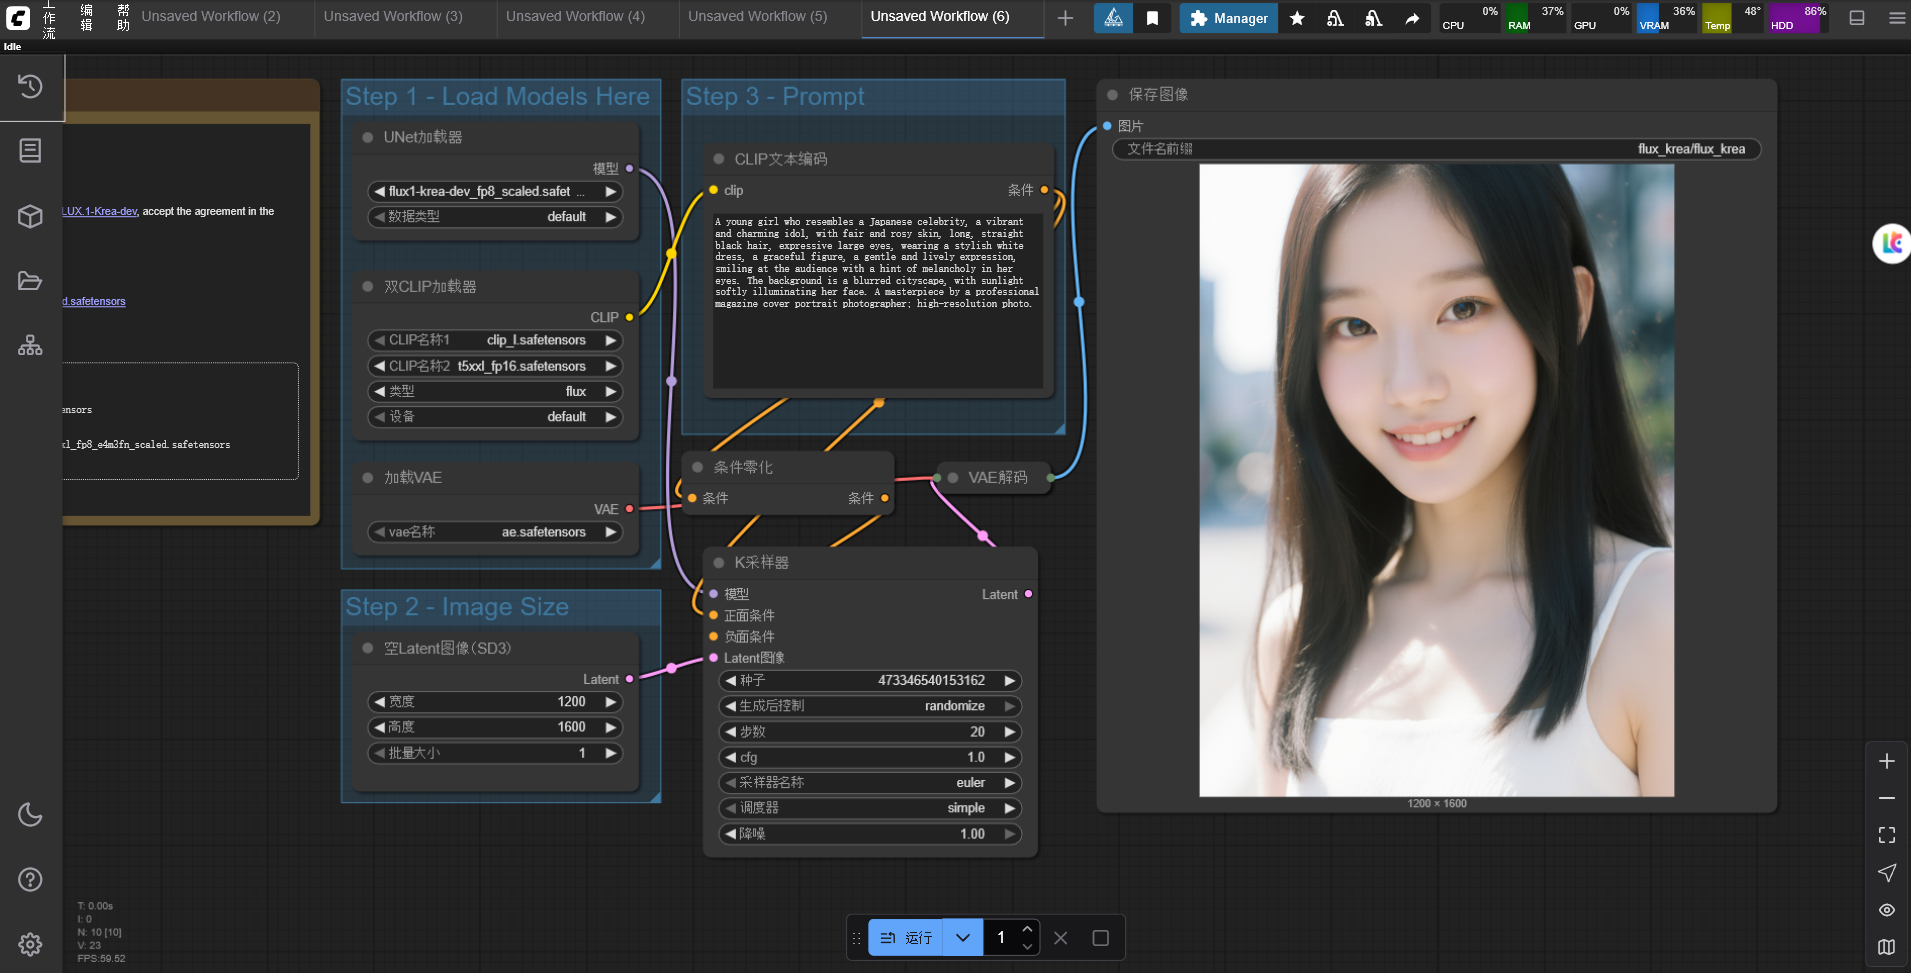The image size is (1911, 973).
Task: Expand the run button dropdown arrow
Action: (x=963, y=938)
